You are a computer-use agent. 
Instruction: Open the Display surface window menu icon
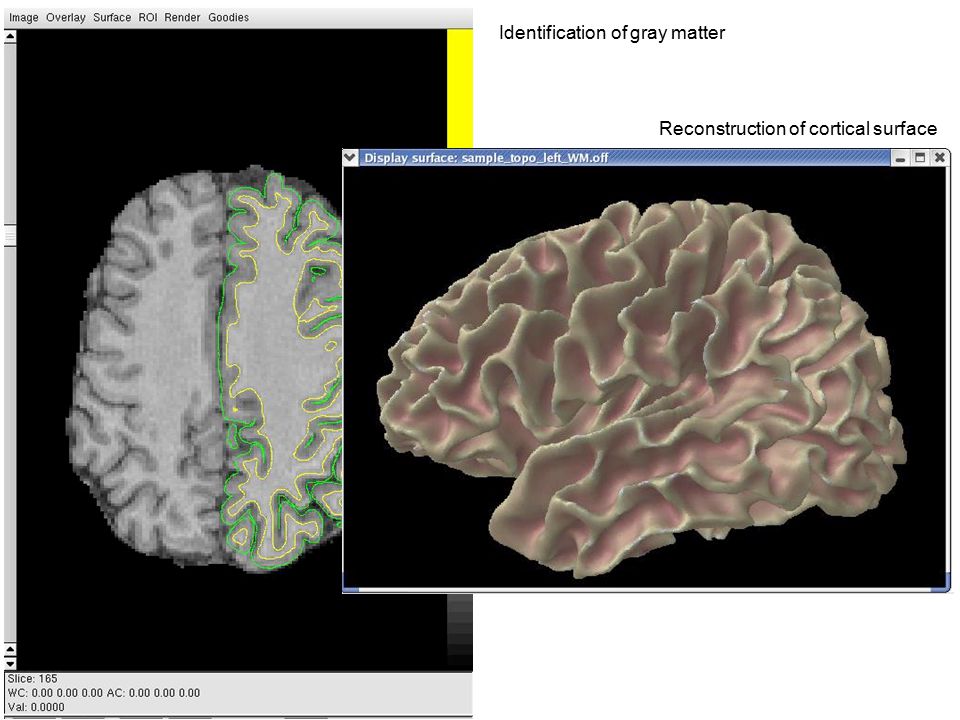coord(350,157)
